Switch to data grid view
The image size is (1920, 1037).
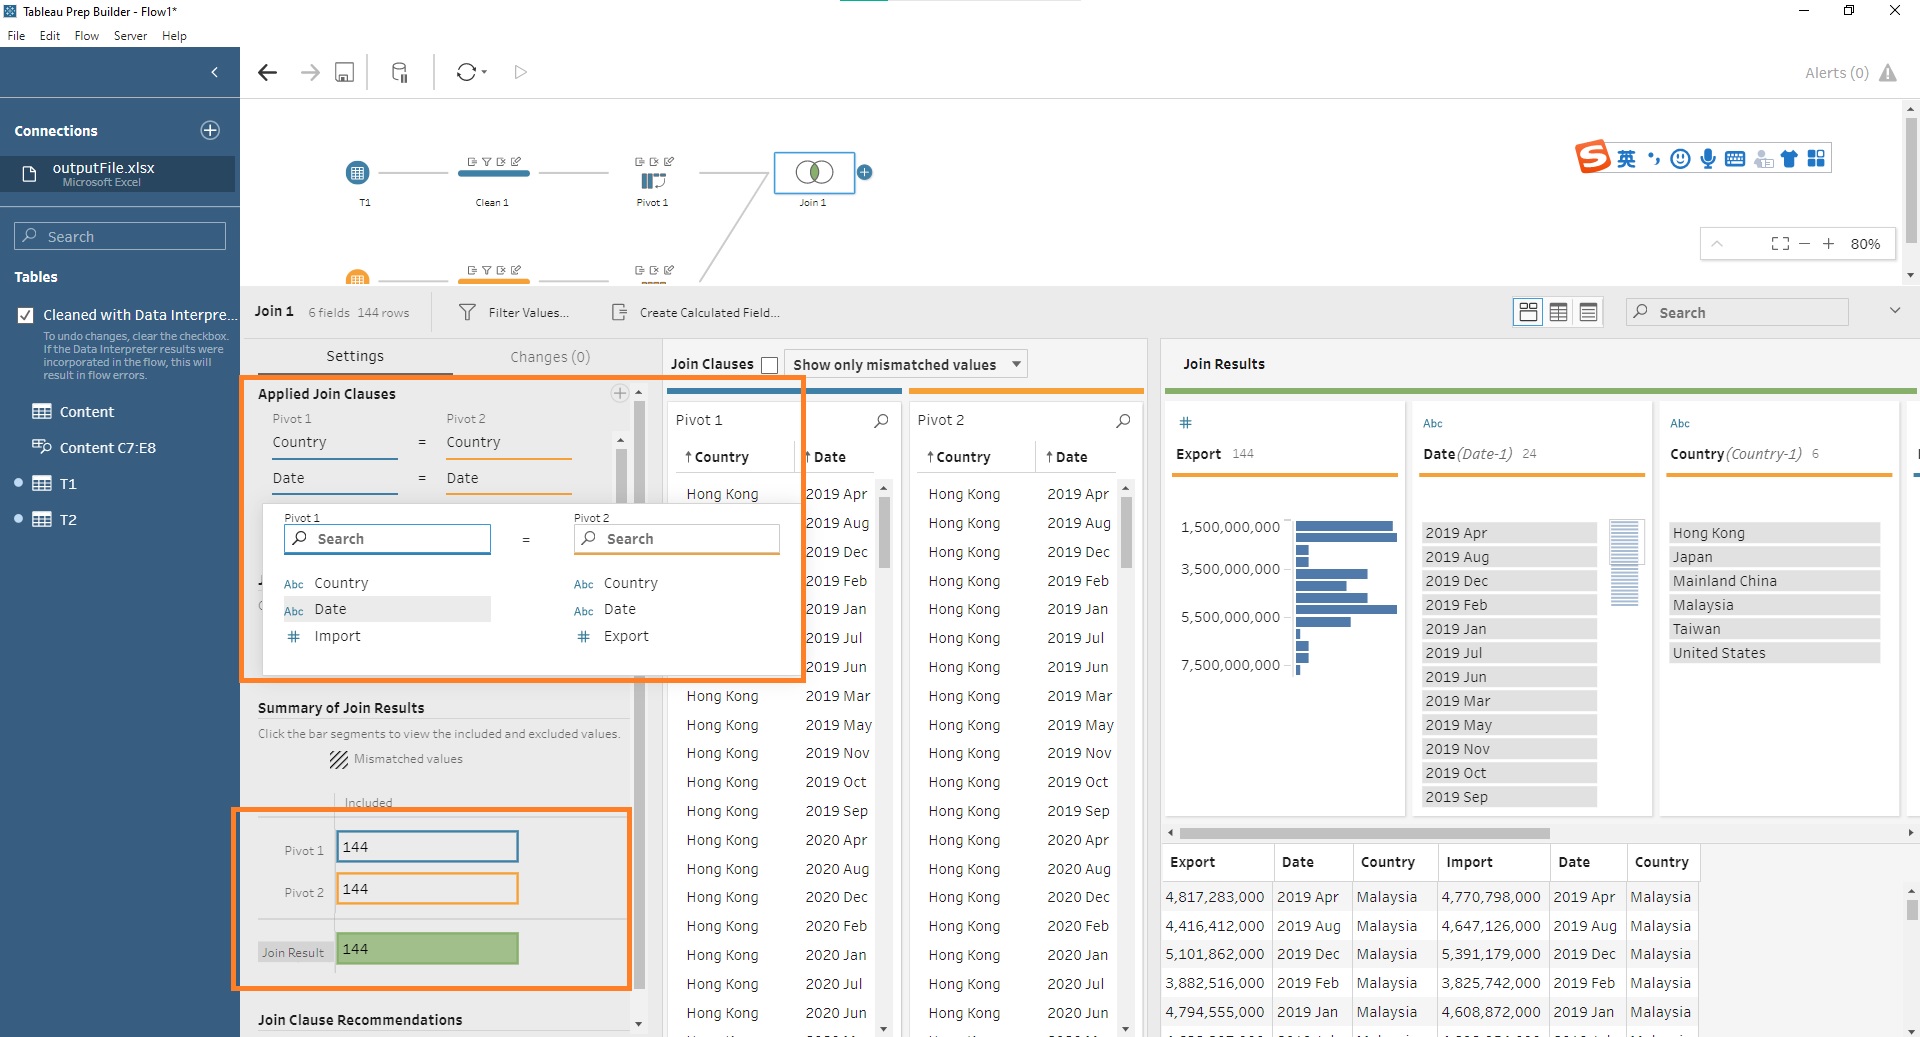[x=1558, y=312]
